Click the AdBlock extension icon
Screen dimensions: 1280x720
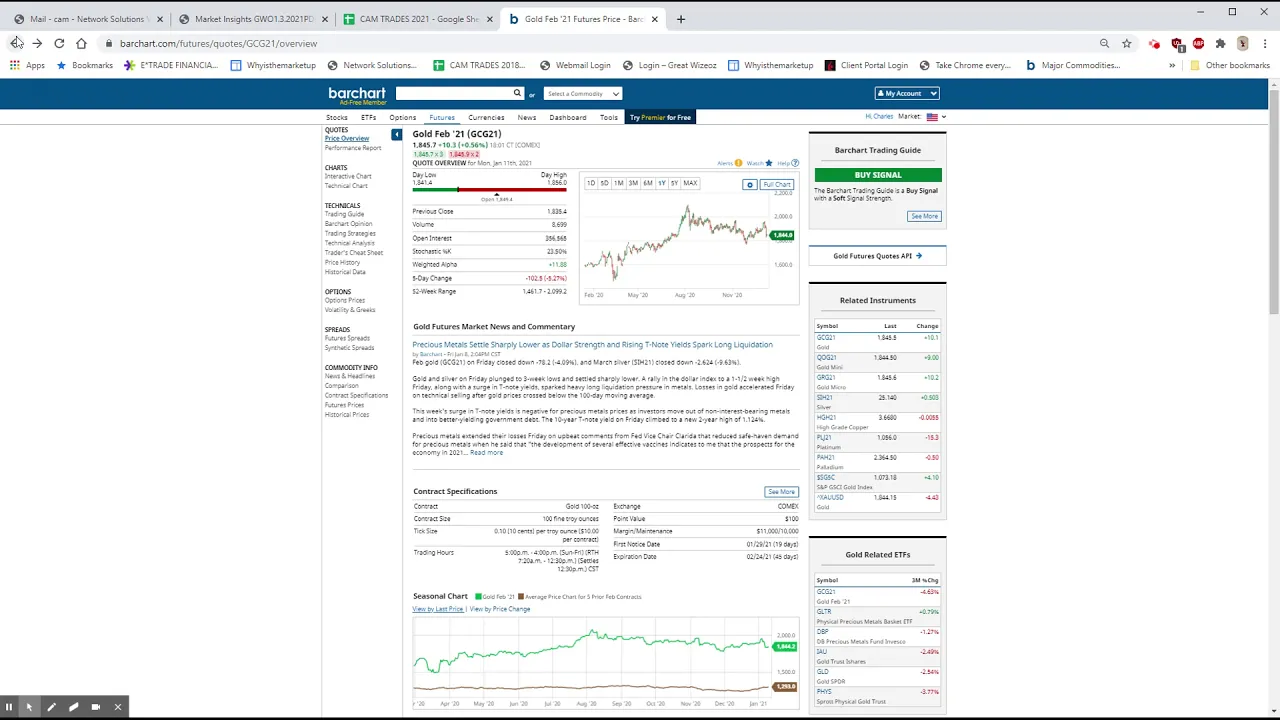(x=1198, y=43)
